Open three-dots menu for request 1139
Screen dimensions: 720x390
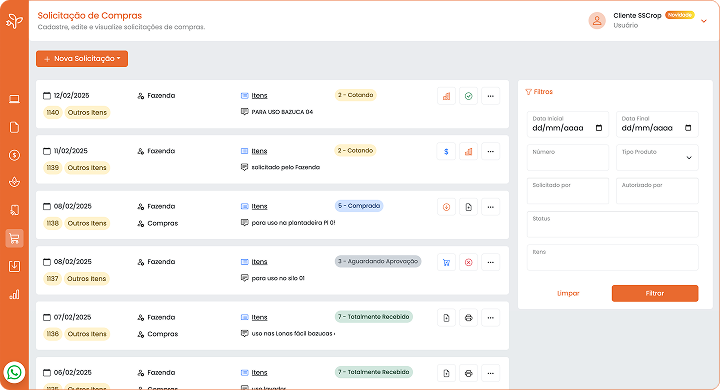(490, 152)
